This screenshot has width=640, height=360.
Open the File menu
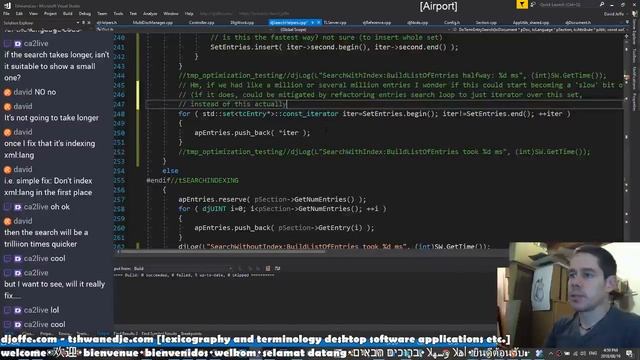pos(7,13)
